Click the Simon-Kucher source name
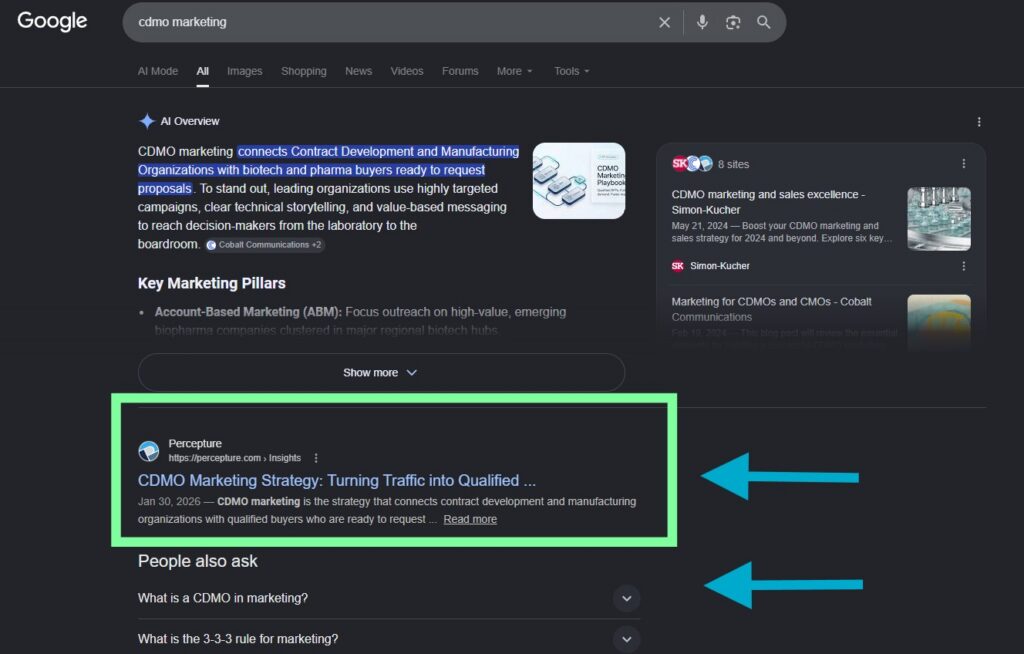The width and height of the screenshot is (1024, 654). pyautogui.click(x=720, y=266)
